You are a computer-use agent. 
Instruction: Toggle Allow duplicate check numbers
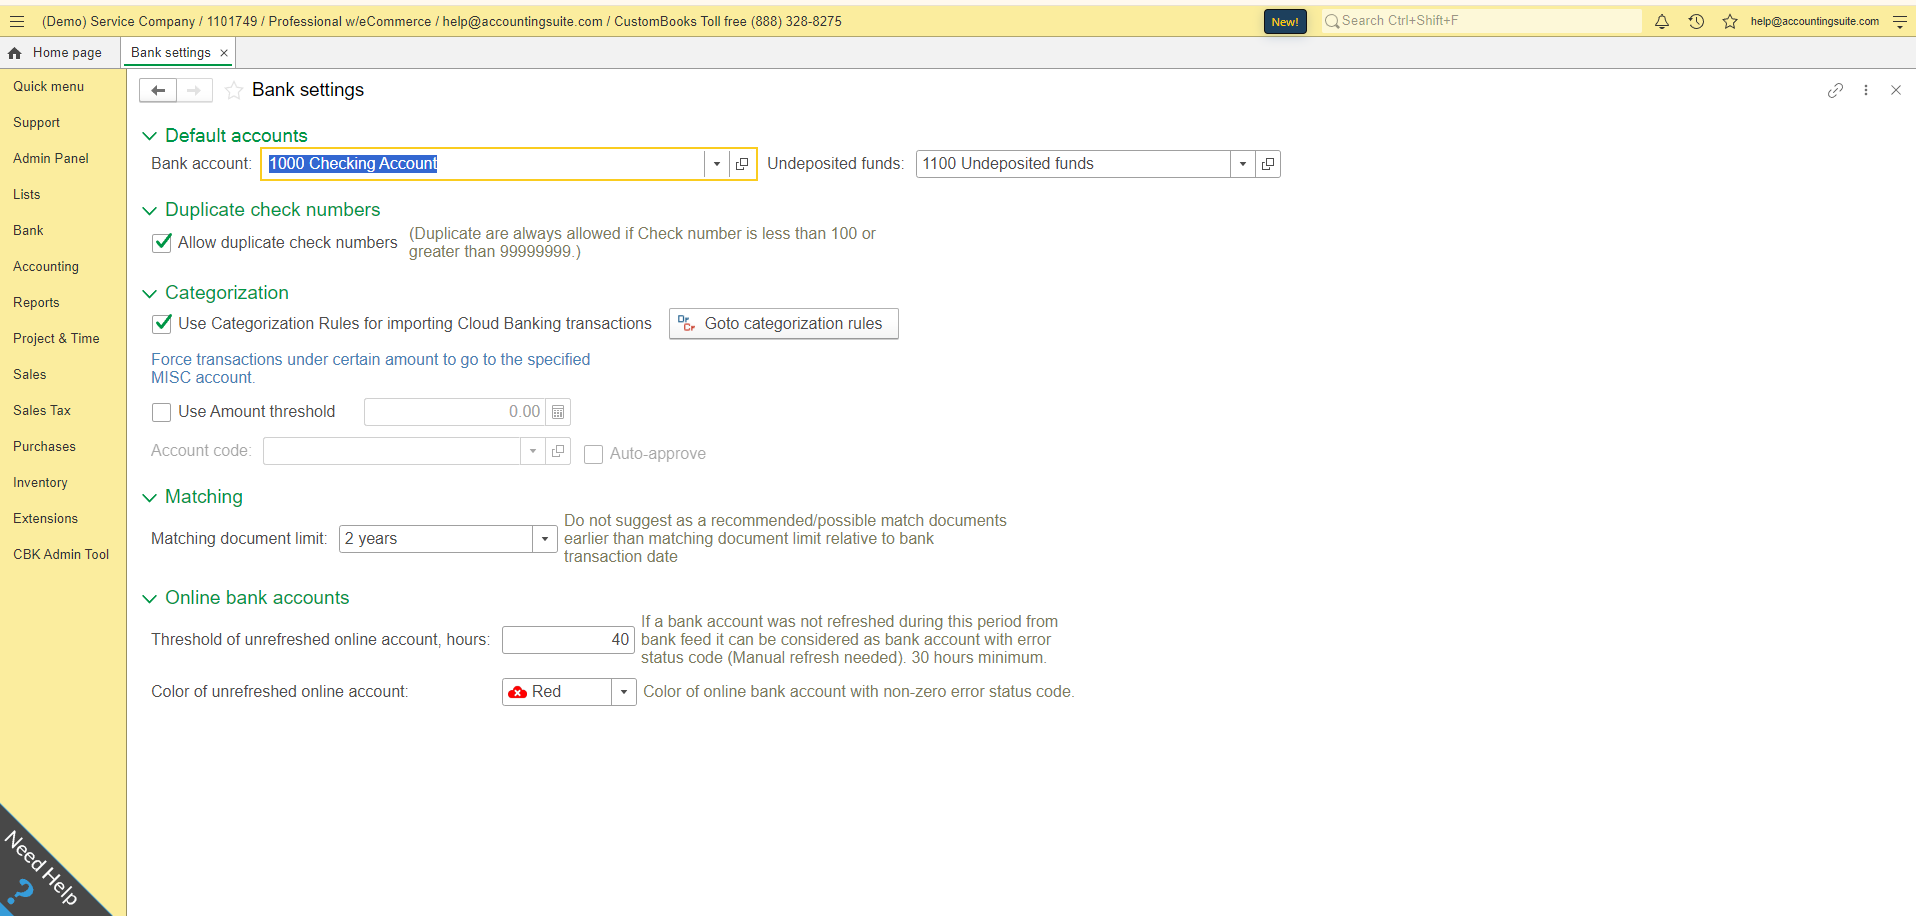pos(162,243)
